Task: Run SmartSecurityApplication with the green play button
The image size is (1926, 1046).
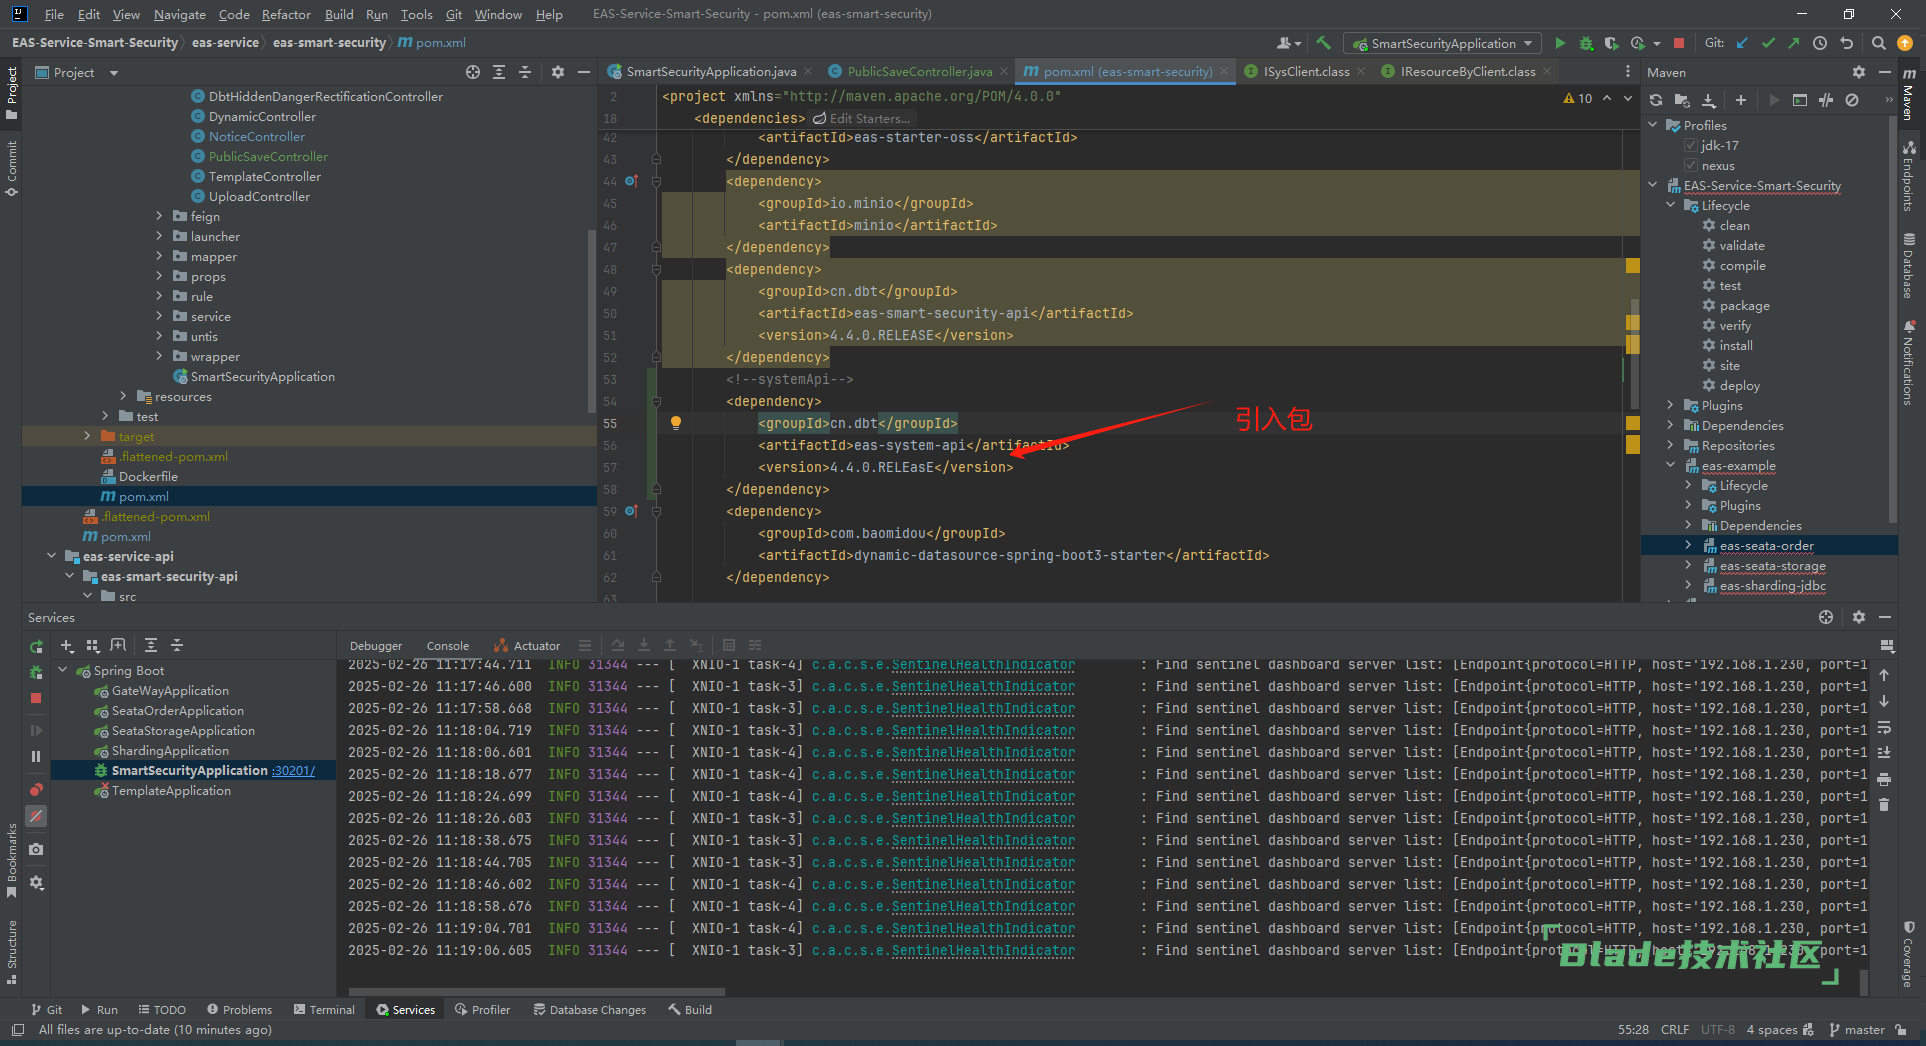Action: coord(1560,43)
